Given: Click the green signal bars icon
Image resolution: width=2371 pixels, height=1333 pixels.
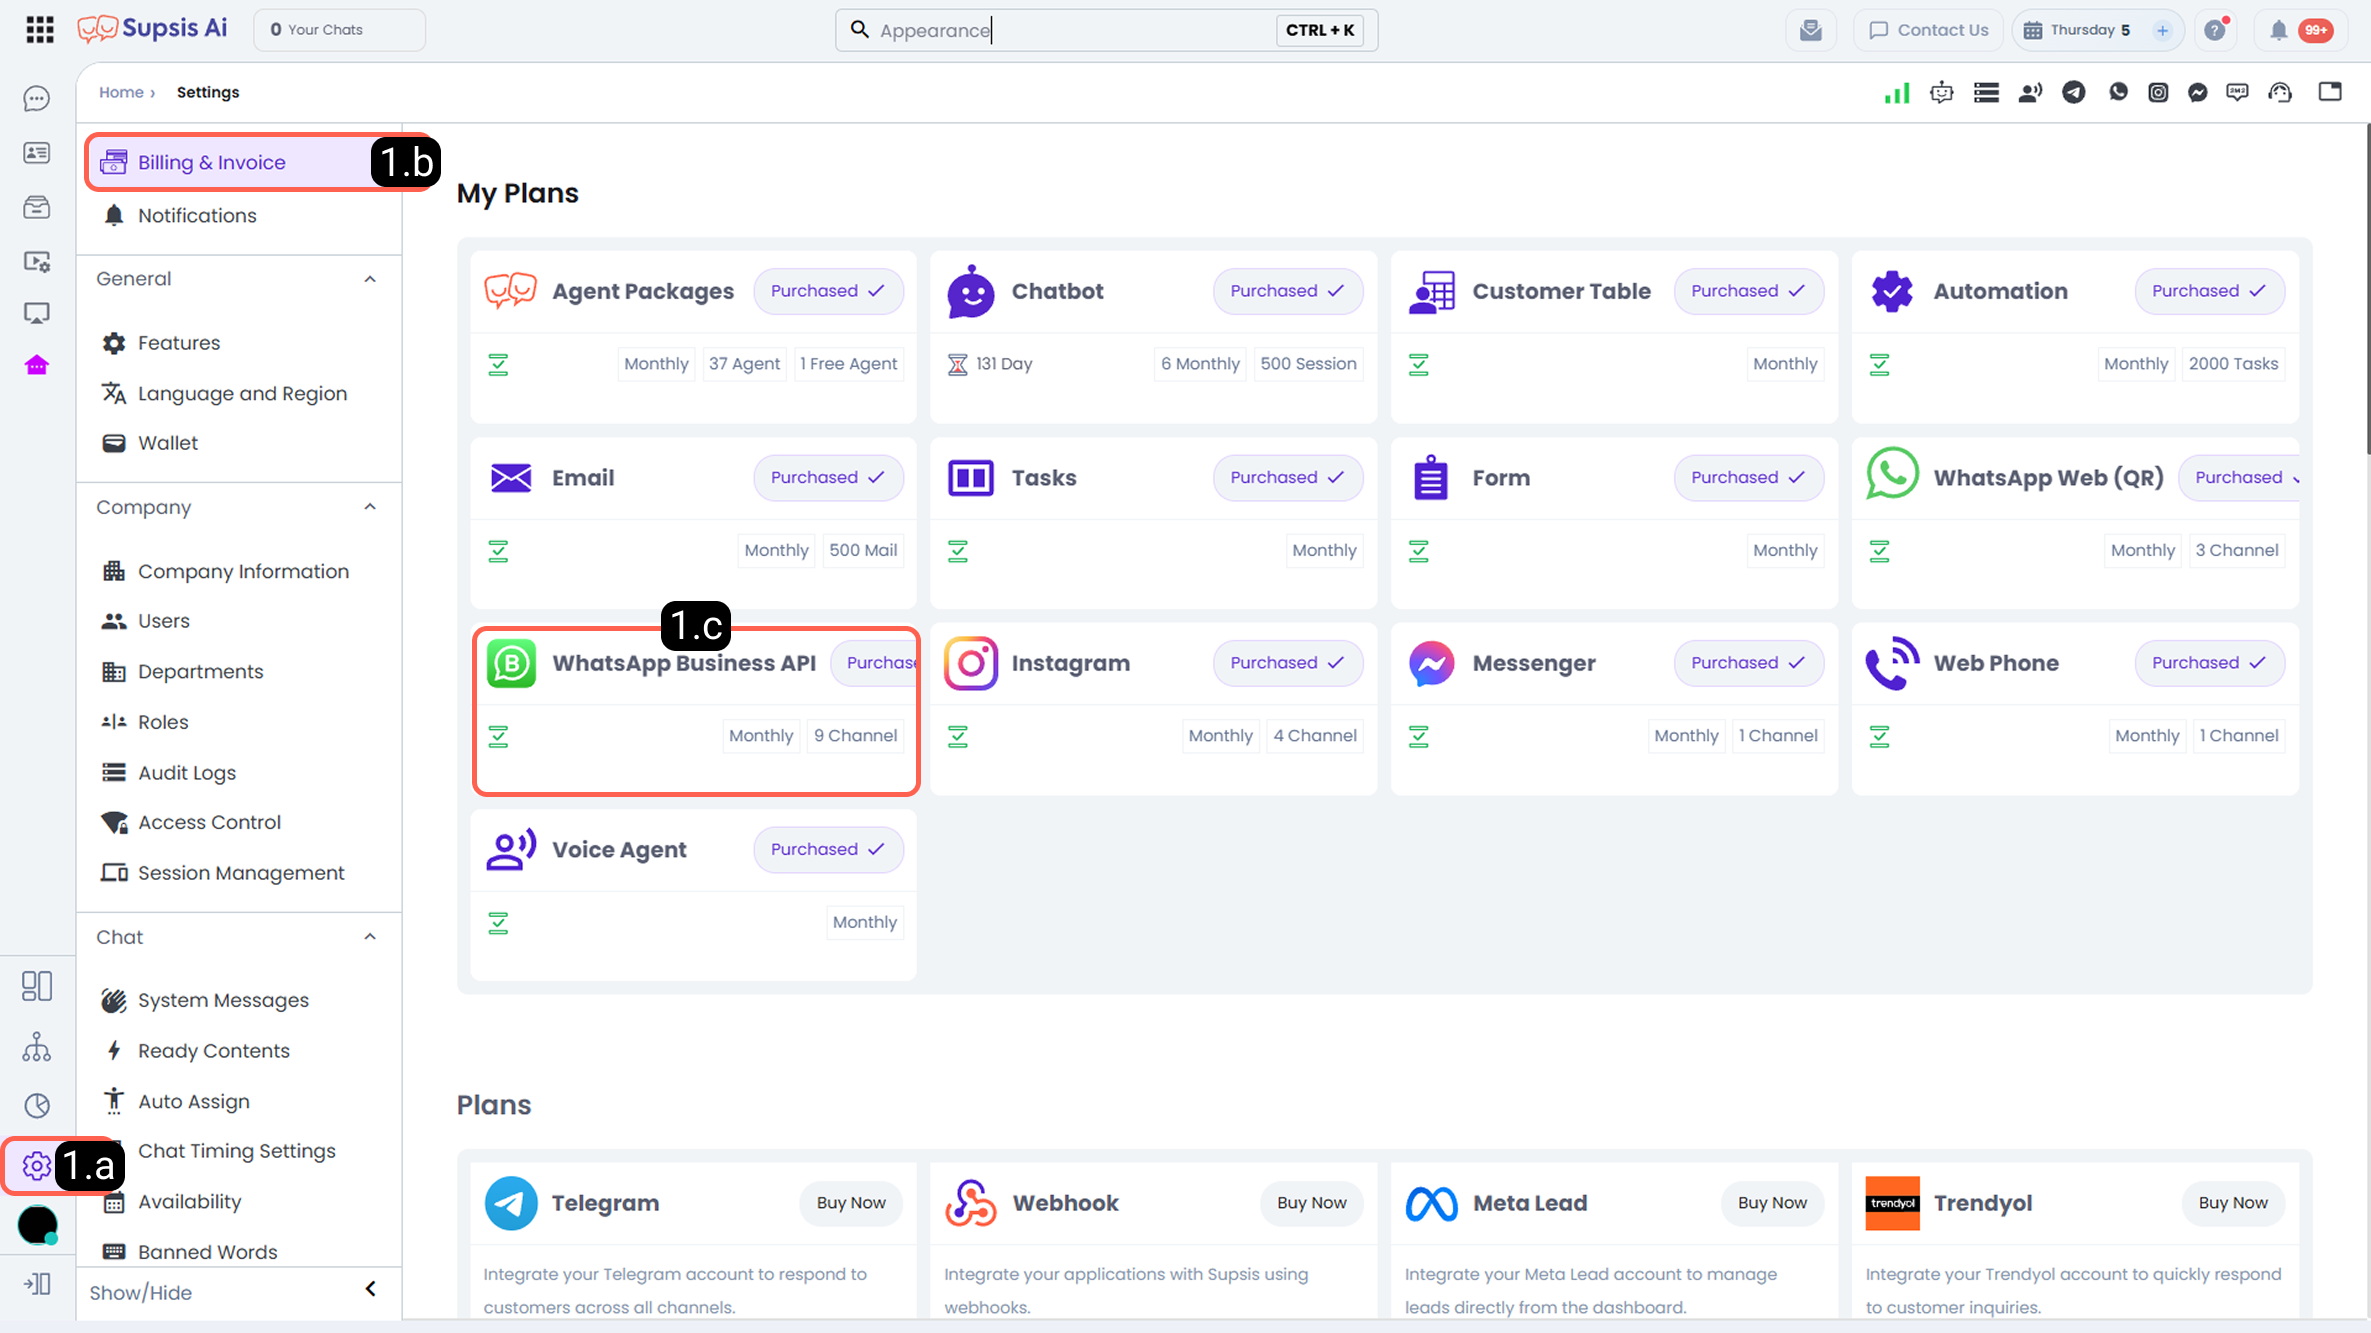Looking at the screenshot, I should [1897, 93].
